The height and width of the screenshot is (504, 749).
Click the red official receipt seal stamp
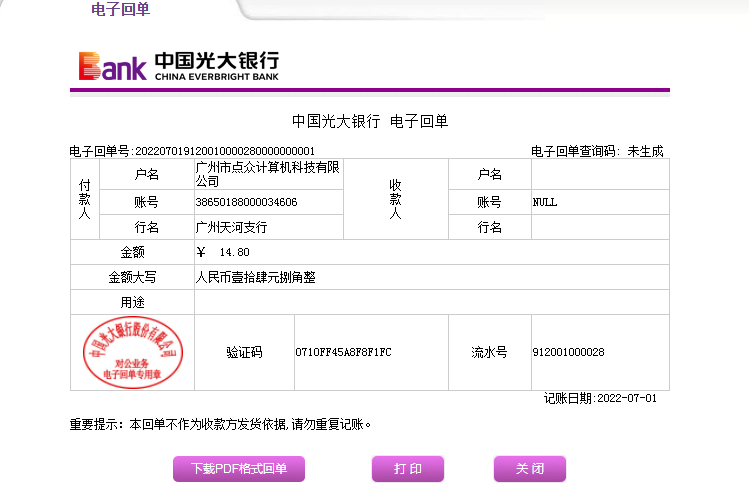pos(133,352)
